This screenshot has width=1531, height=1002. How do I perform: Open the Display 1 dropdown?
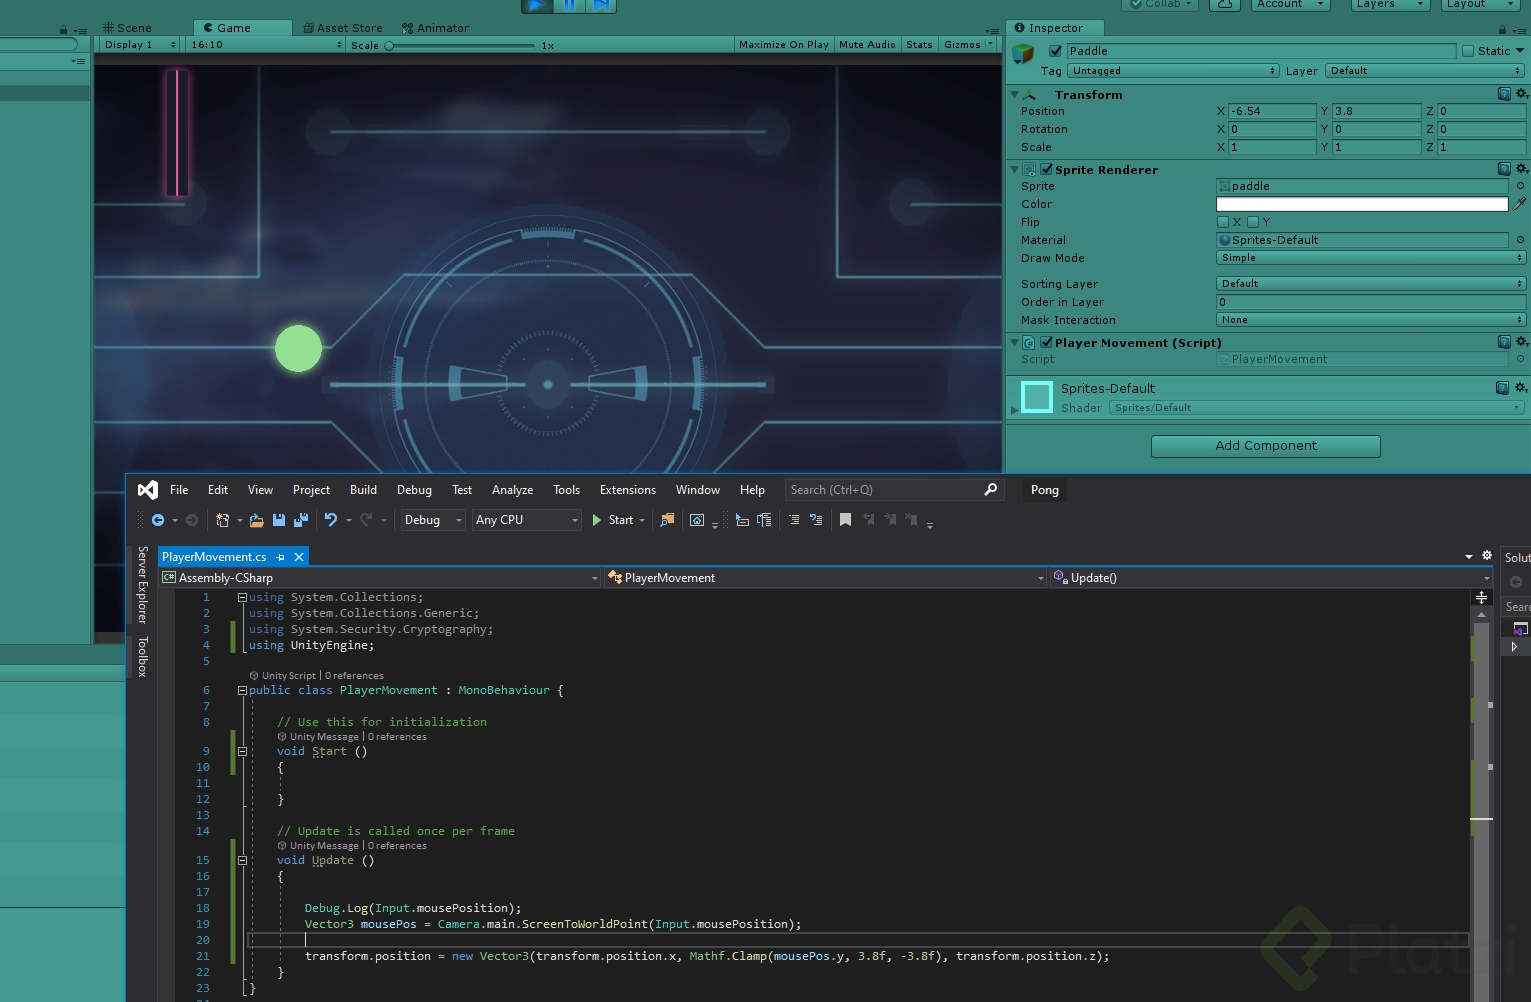pyautogui.click(x=140, y=45)
